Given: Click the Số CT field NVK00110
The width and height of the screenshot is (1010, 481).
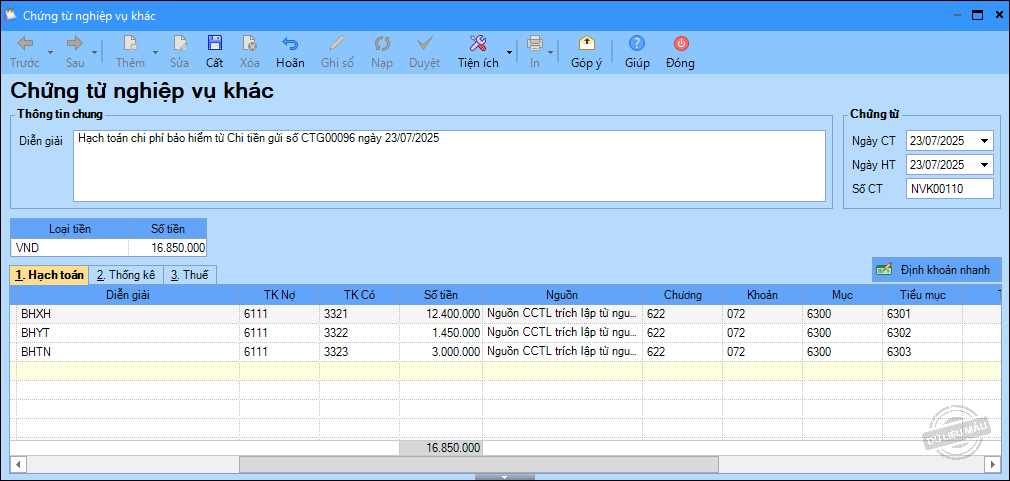Looking at the screenshot, I should [x=950, y=189].
